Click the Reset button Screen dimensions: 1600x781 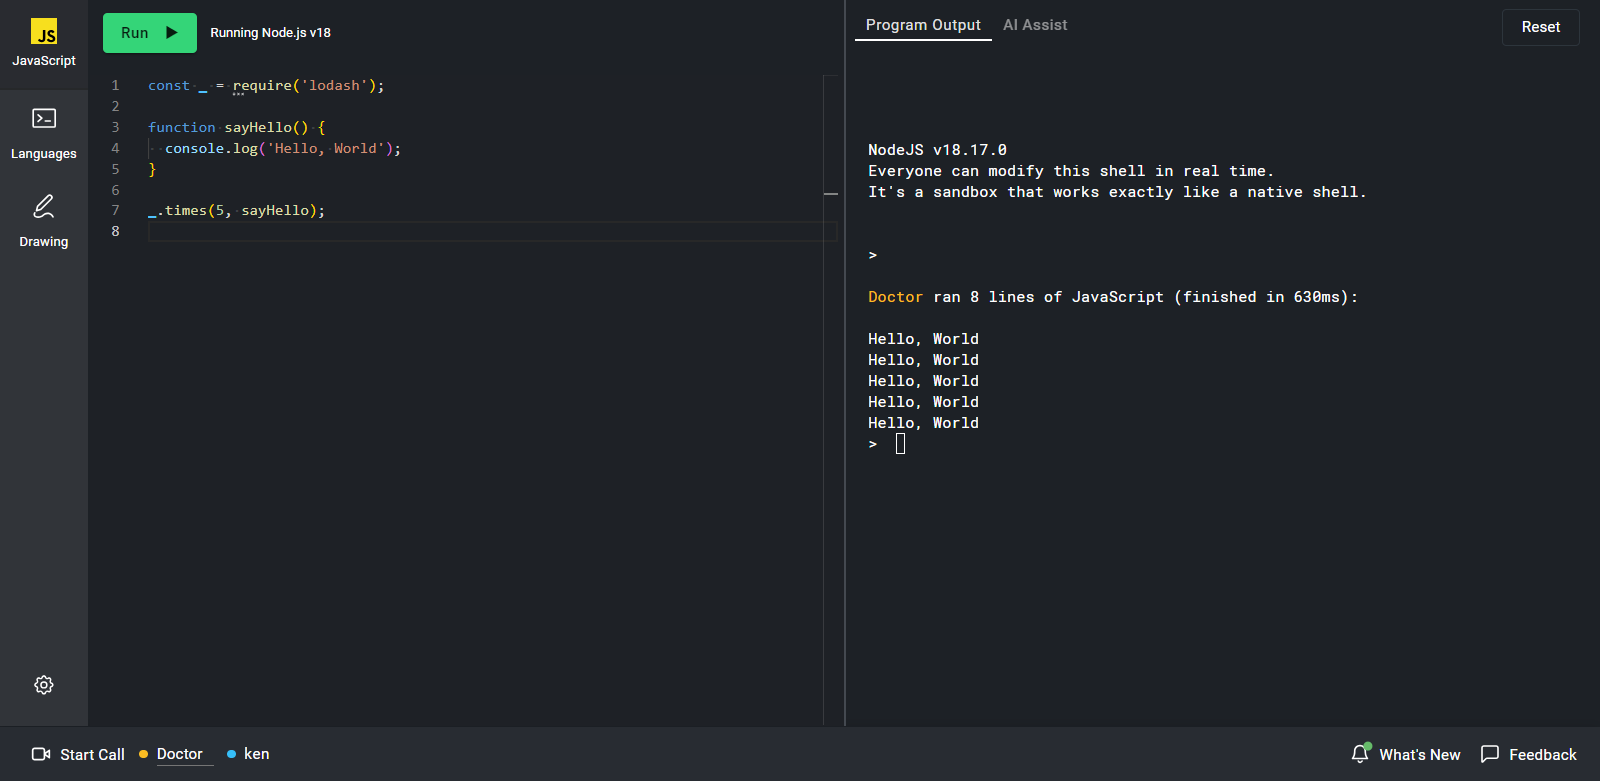pyautogui.click(x=1540, y=27)
